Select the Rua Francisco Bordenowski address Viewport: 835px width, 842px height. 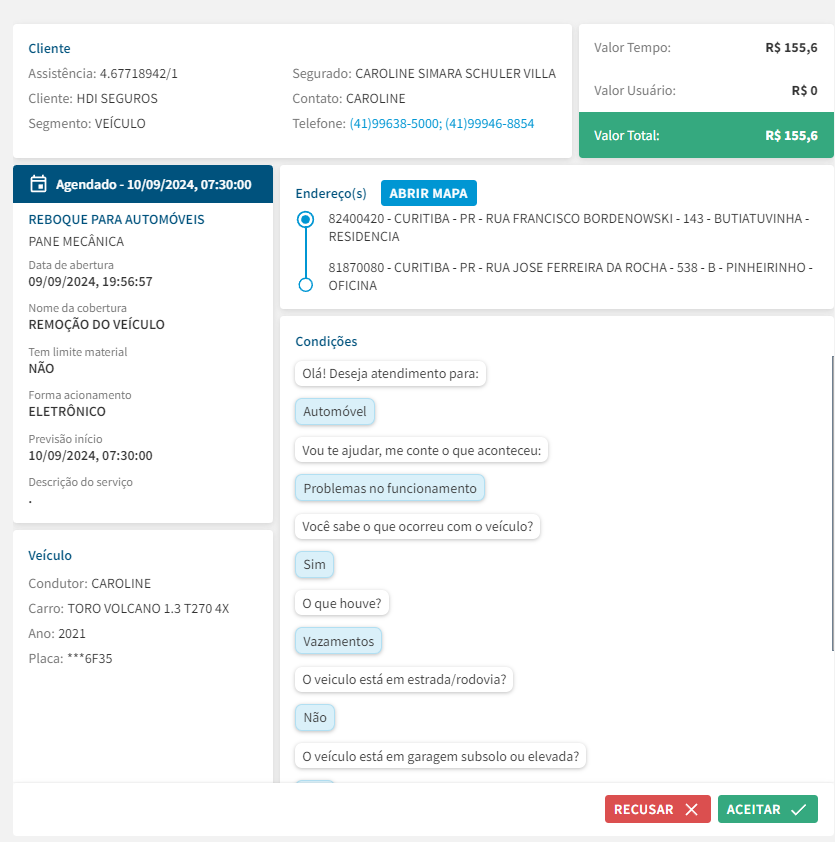tap(568, 228)
